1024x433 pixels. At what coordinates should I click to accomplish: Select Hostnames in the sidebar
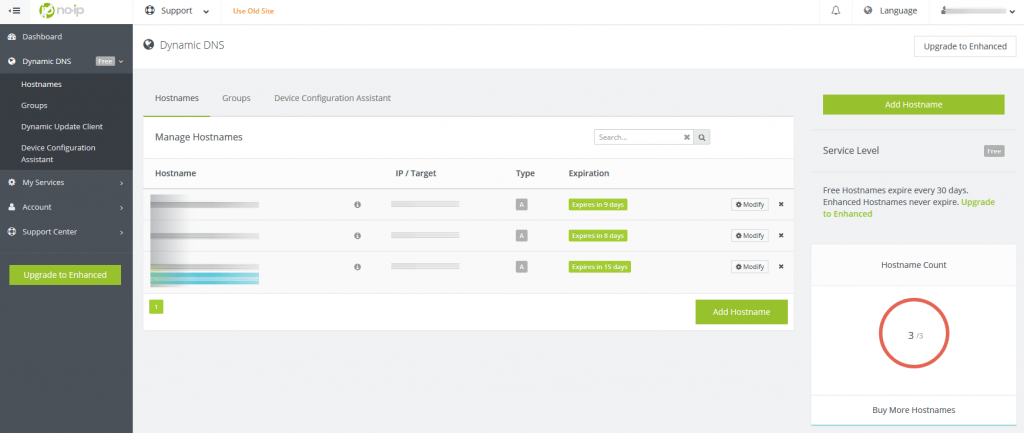coord(41,84)
